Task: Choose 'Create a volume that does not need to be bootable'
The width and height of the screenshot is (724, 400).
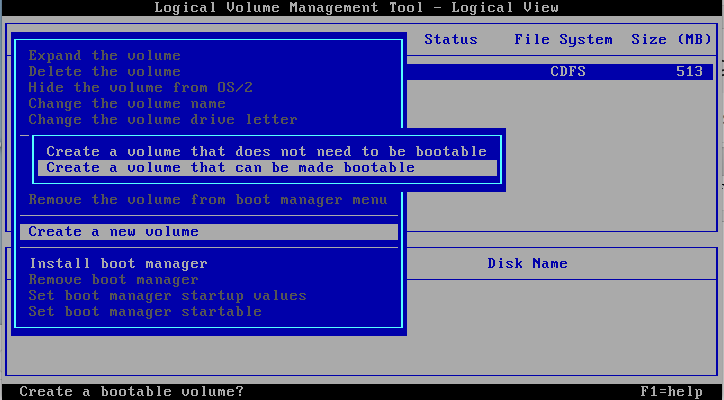Action: [266, 152]
